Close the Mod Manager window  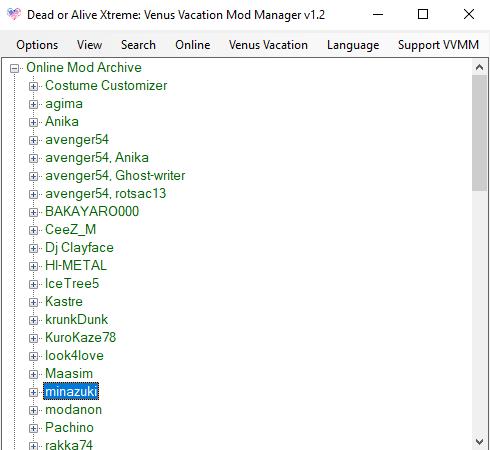pyautogui.click(x=469, y=14)
